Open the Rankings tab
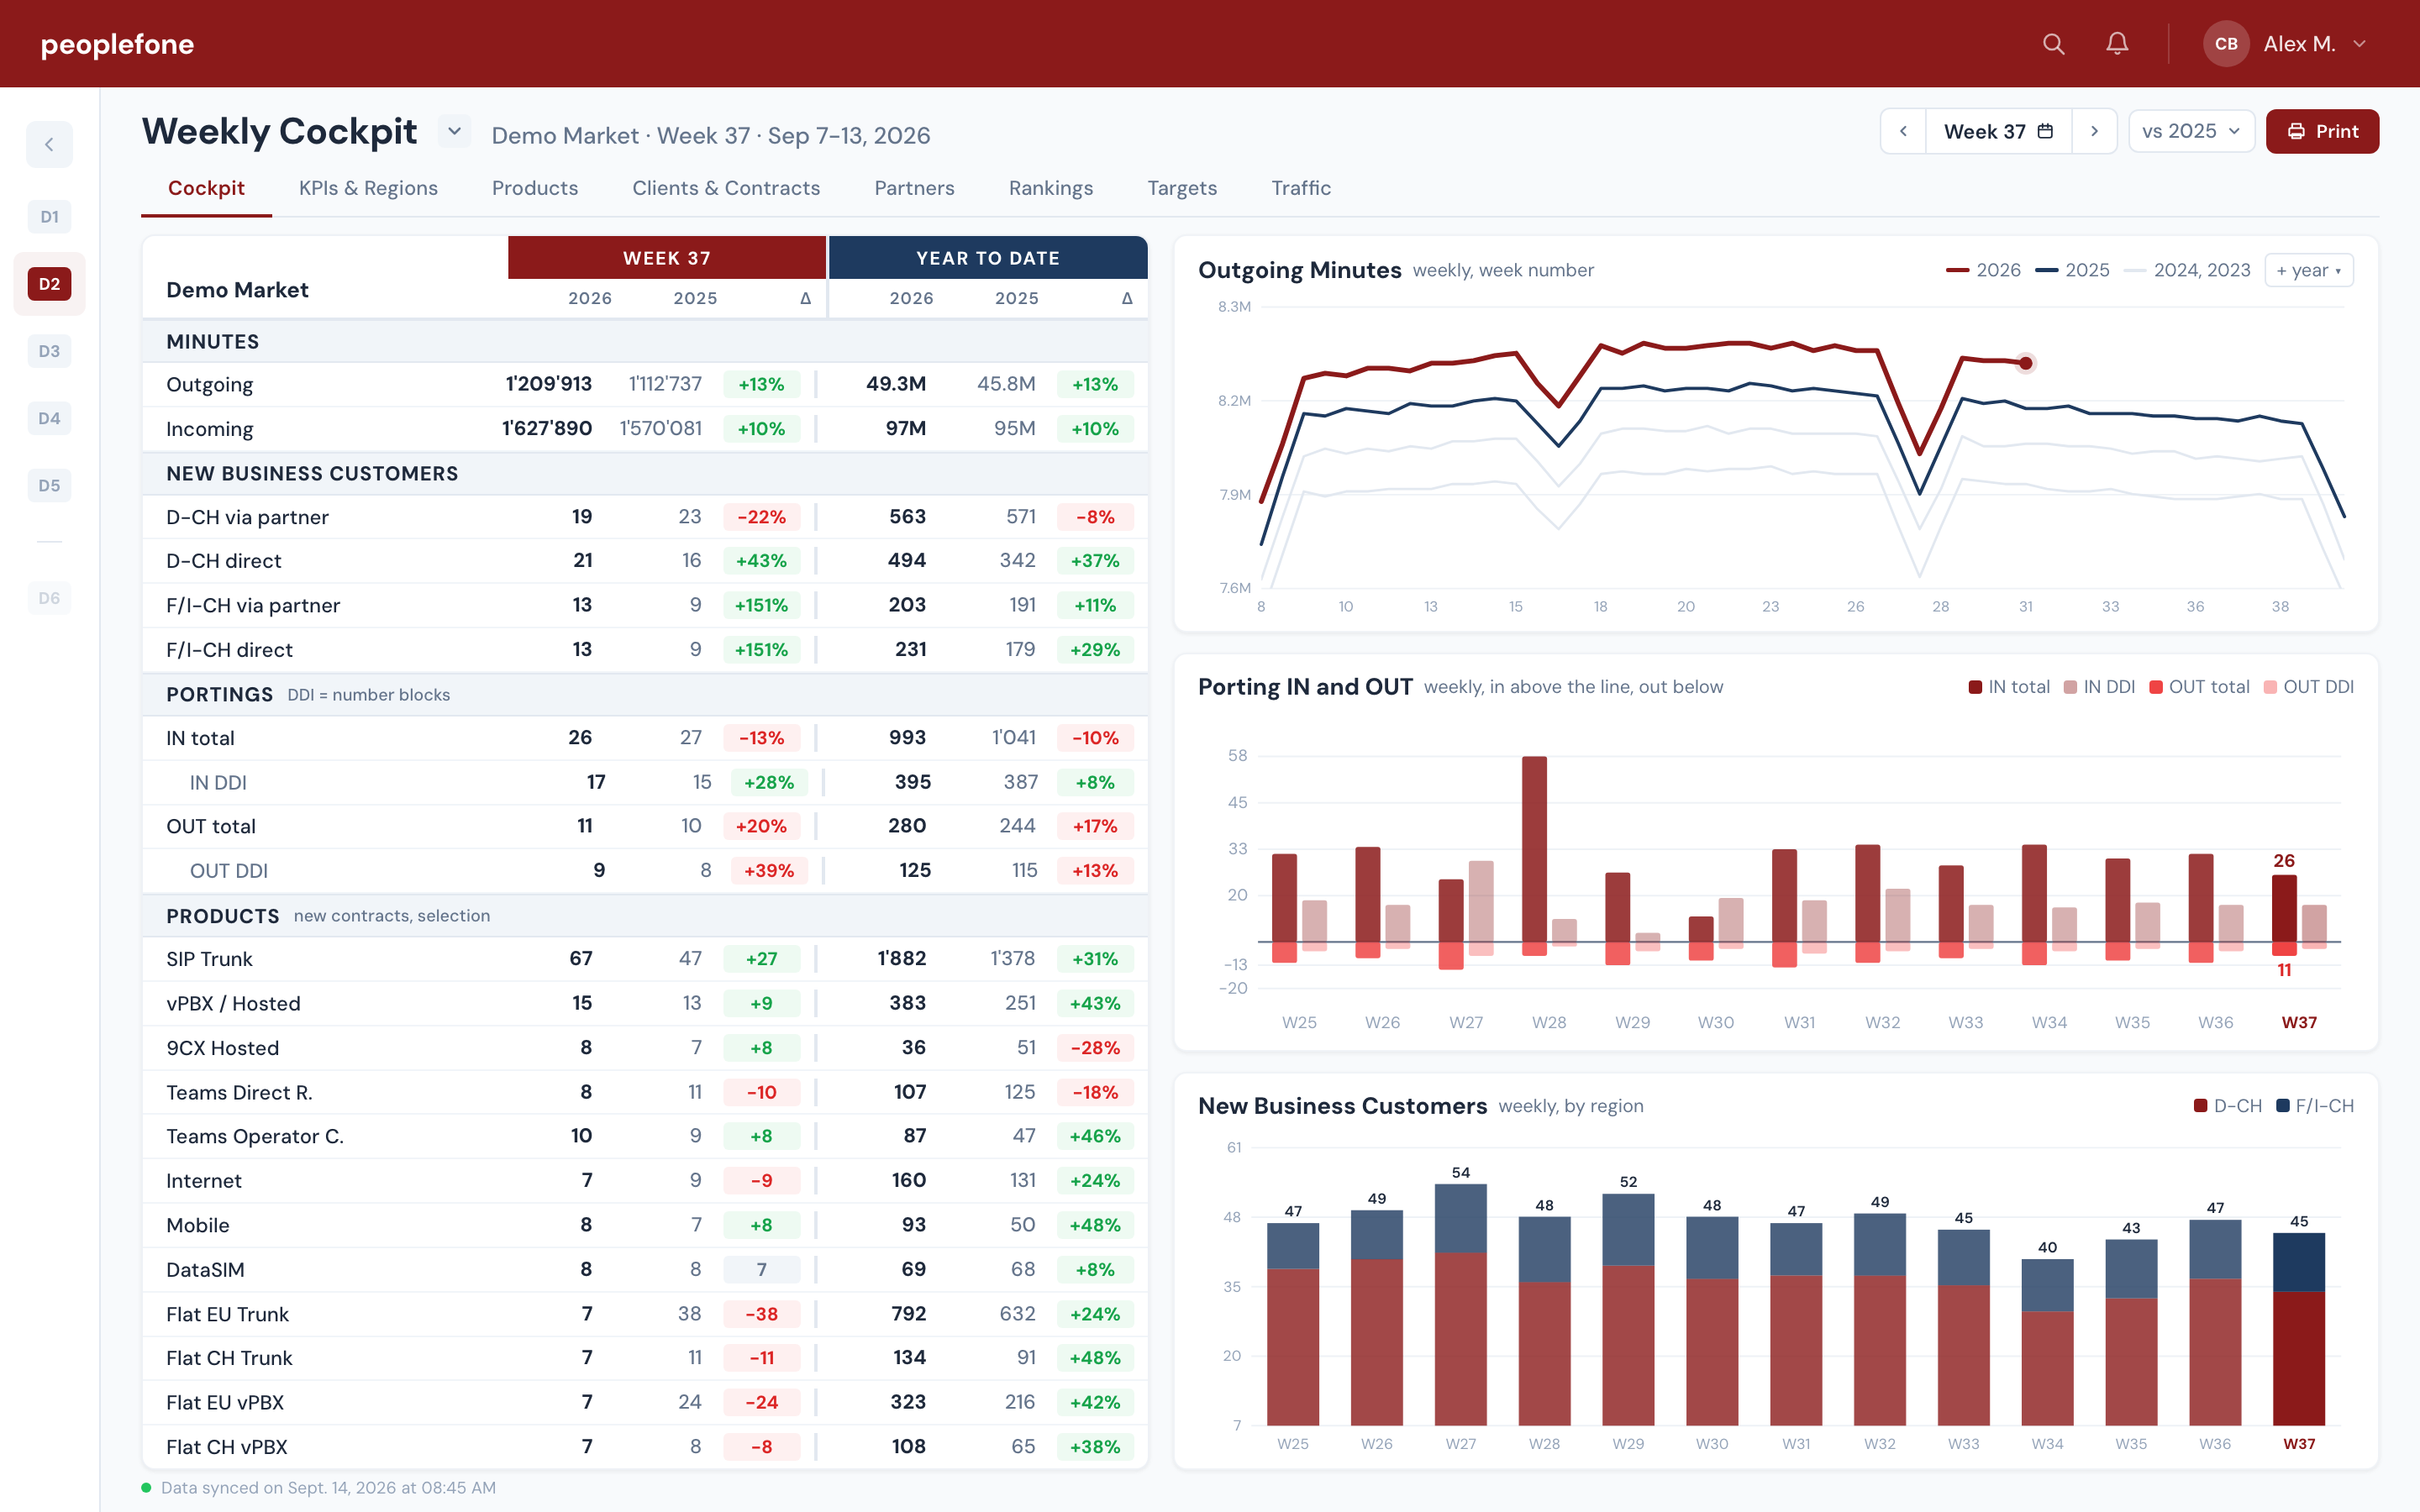2420x1512 pixels. click(1051, 188)
